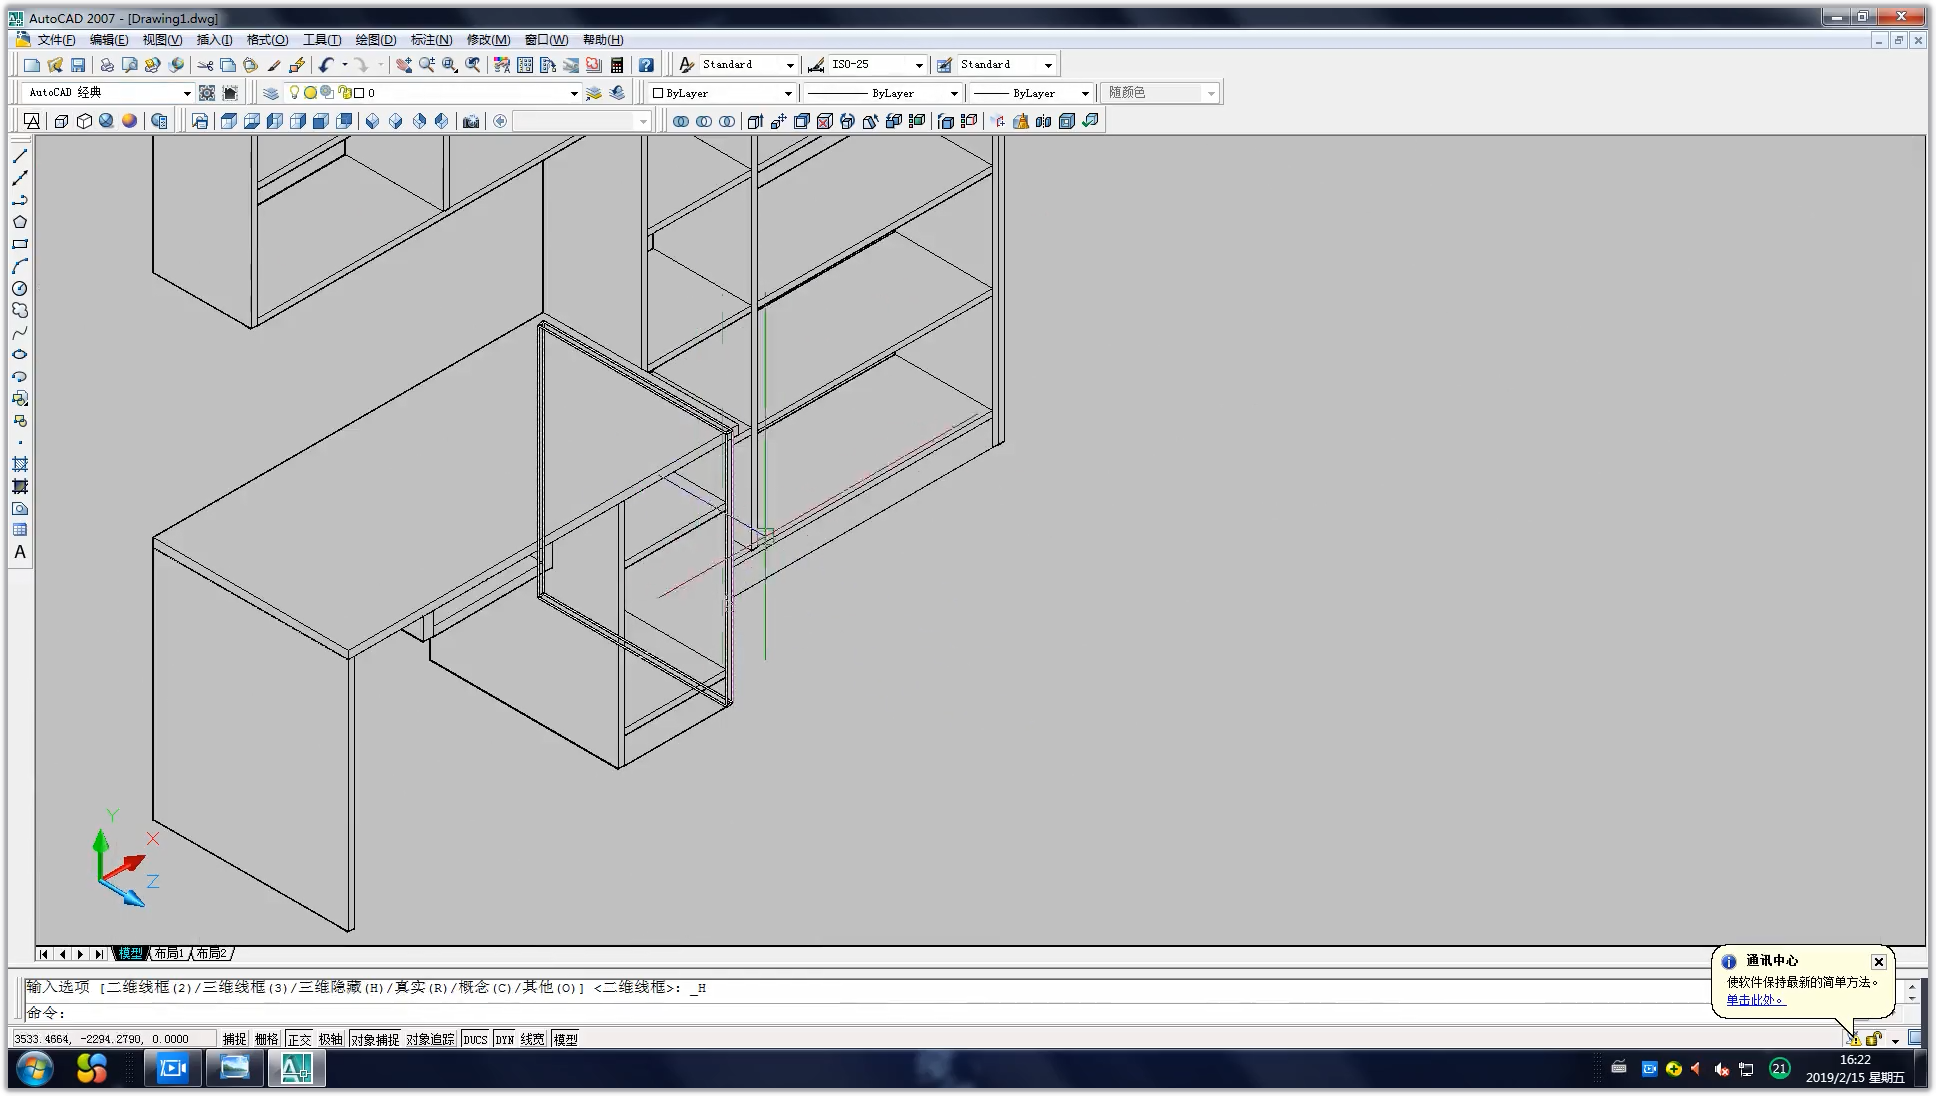1936x1096 pixels.
Task: Click the Undo arrow icon
Action: coord(326,65)
